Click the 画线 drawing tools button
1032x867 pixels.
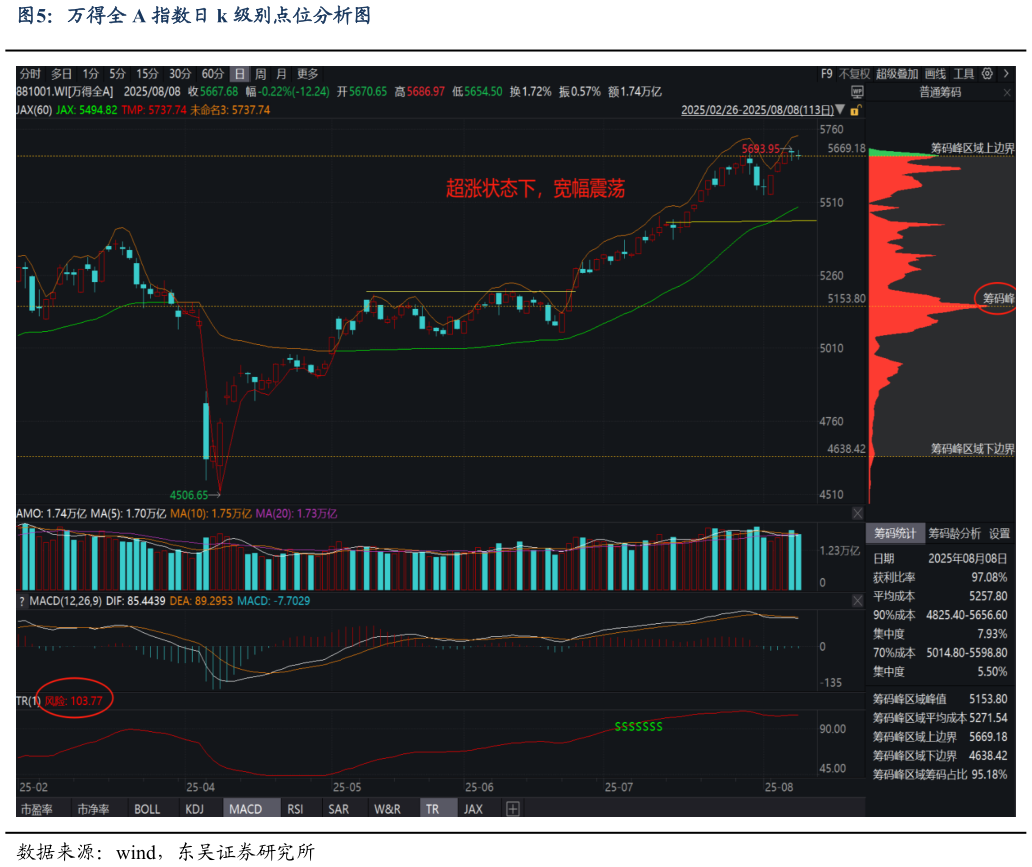(x=935, y=73)
